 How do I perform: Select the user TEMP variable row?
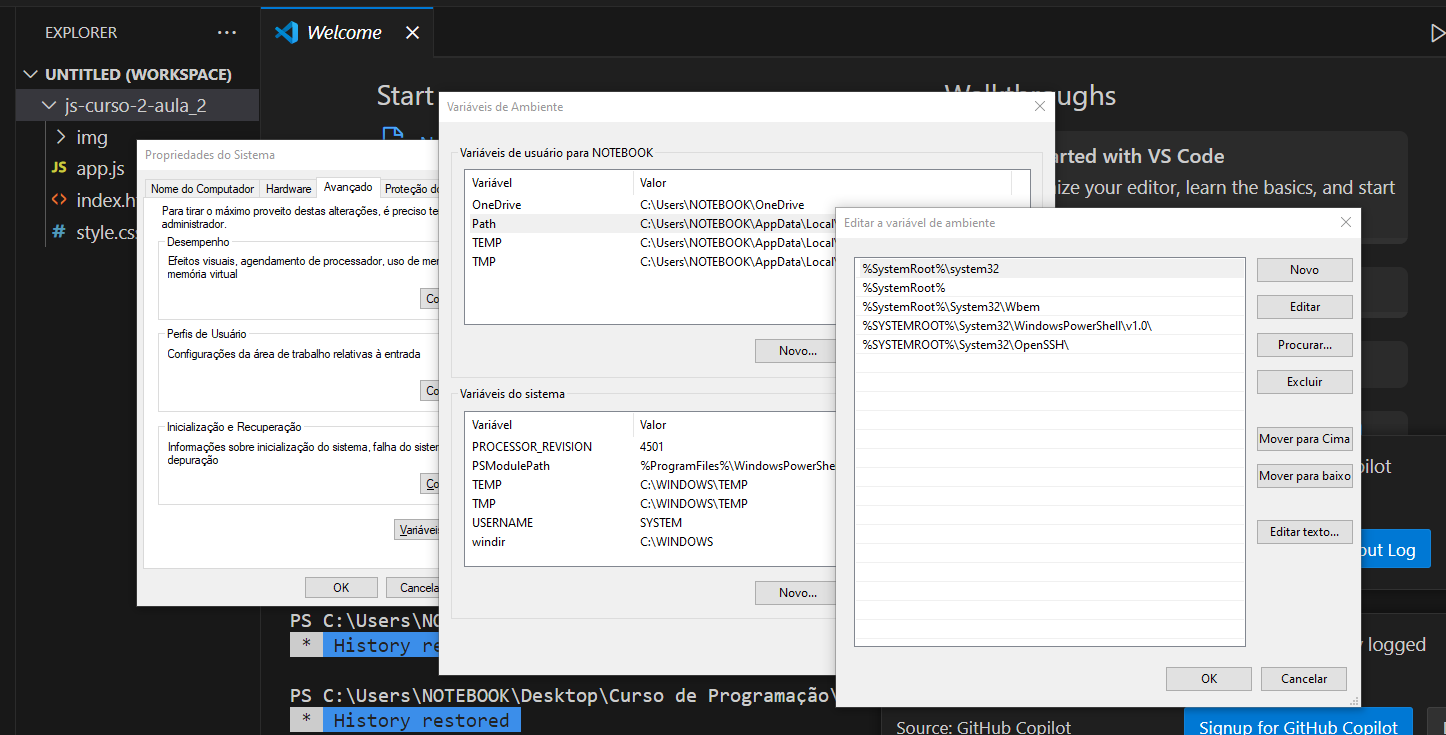(x=650, y=243)
